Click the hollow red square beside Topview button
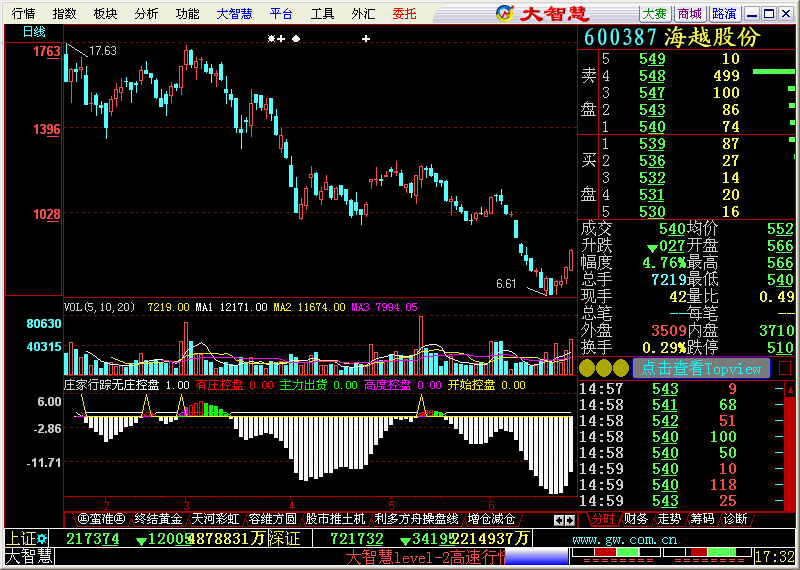 pos(785,368)
